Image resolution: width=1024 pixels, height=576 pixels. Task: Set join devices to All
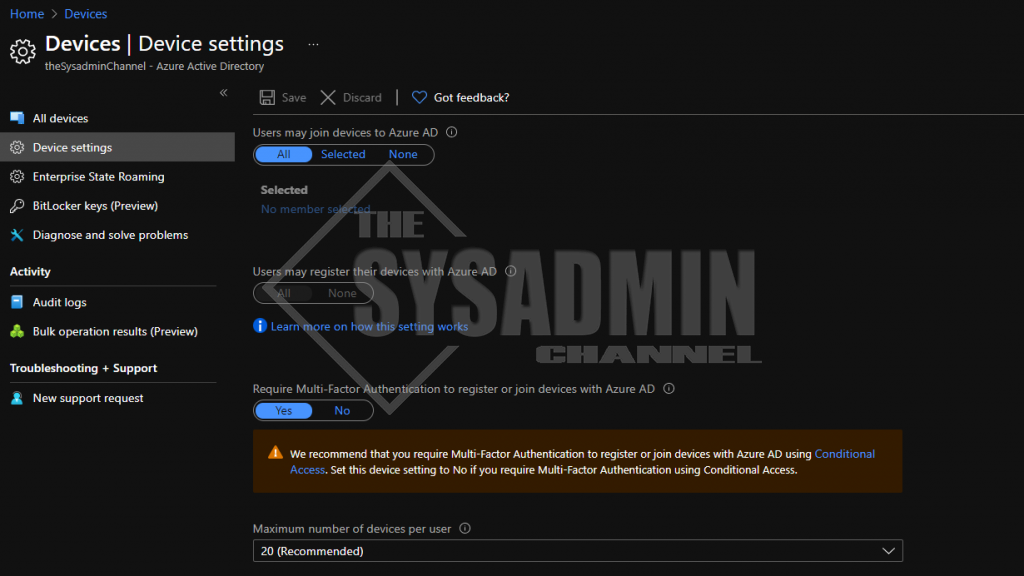coord(283,155)
